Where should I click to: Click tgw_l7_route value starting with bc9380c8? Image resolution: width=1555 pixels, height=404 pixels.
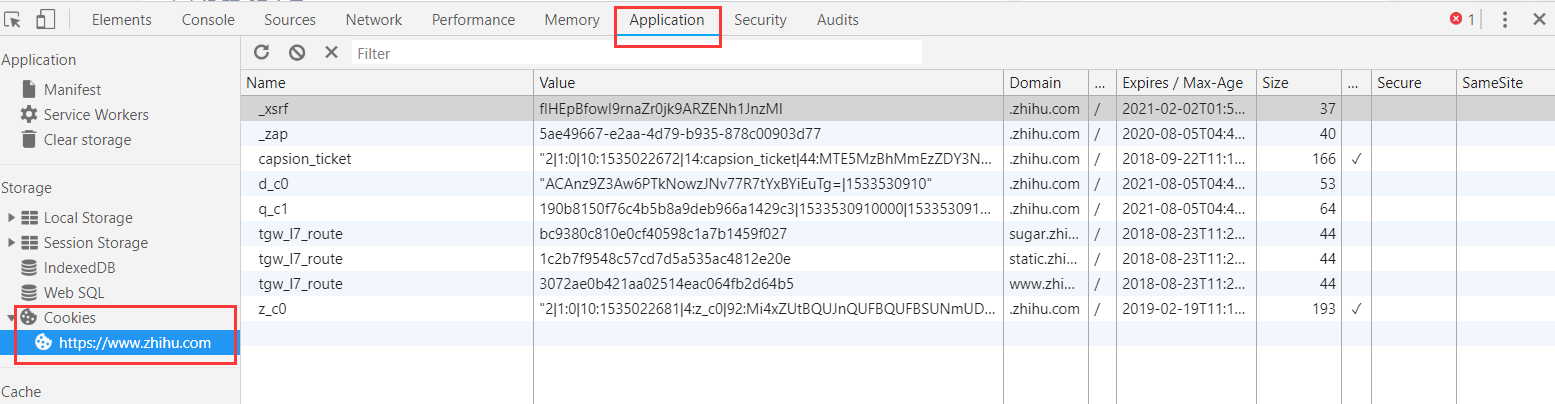click(663, 233)
